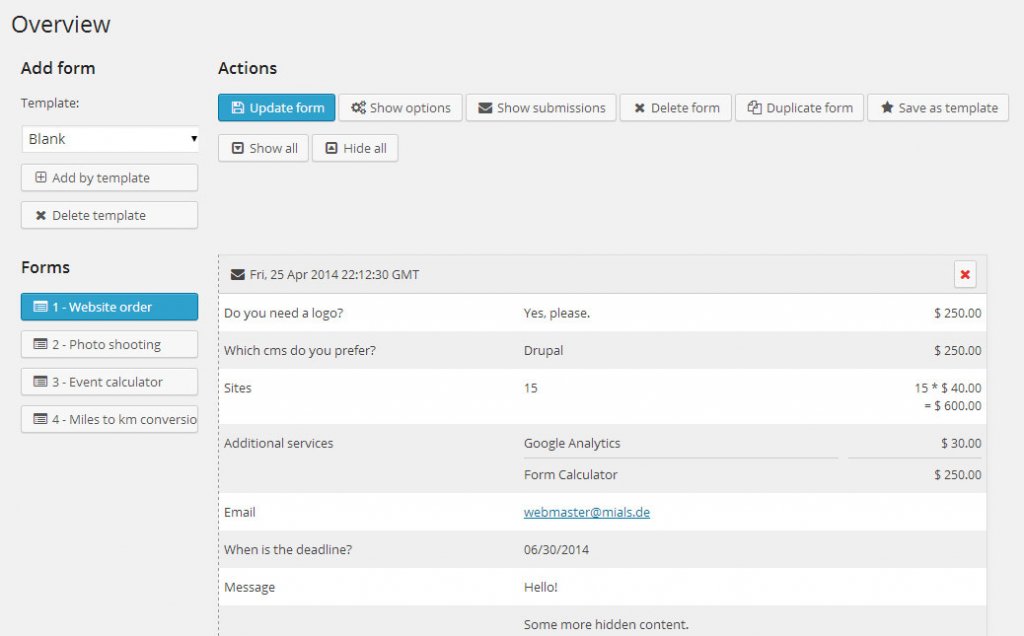Click the 'Yes, please.' answer
The height and width of the screenshot is (636, 1024).
pos(556,313)
